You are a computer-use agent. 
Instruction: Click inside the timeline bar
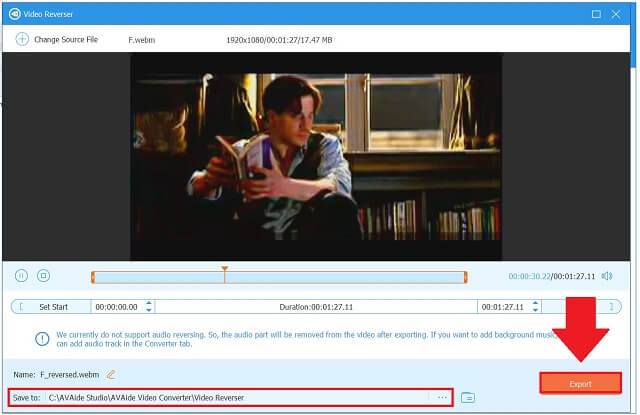(x=279, y=278)
